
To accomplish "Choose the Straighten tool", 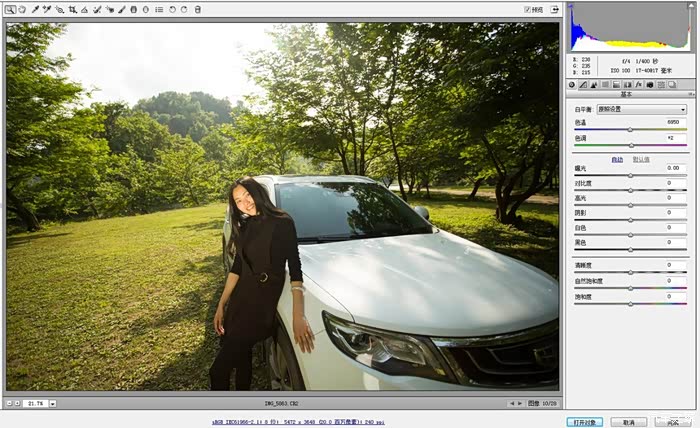I will (84, 9).
